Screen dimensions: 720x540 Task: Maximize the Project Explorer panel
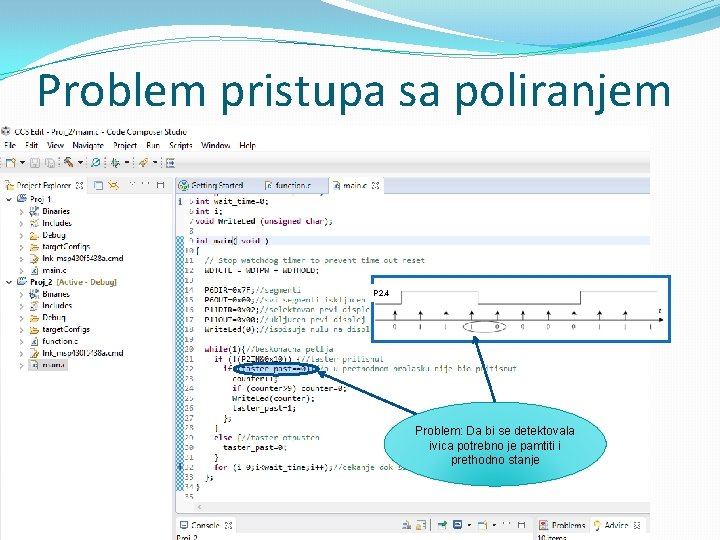tap(160, 185)
